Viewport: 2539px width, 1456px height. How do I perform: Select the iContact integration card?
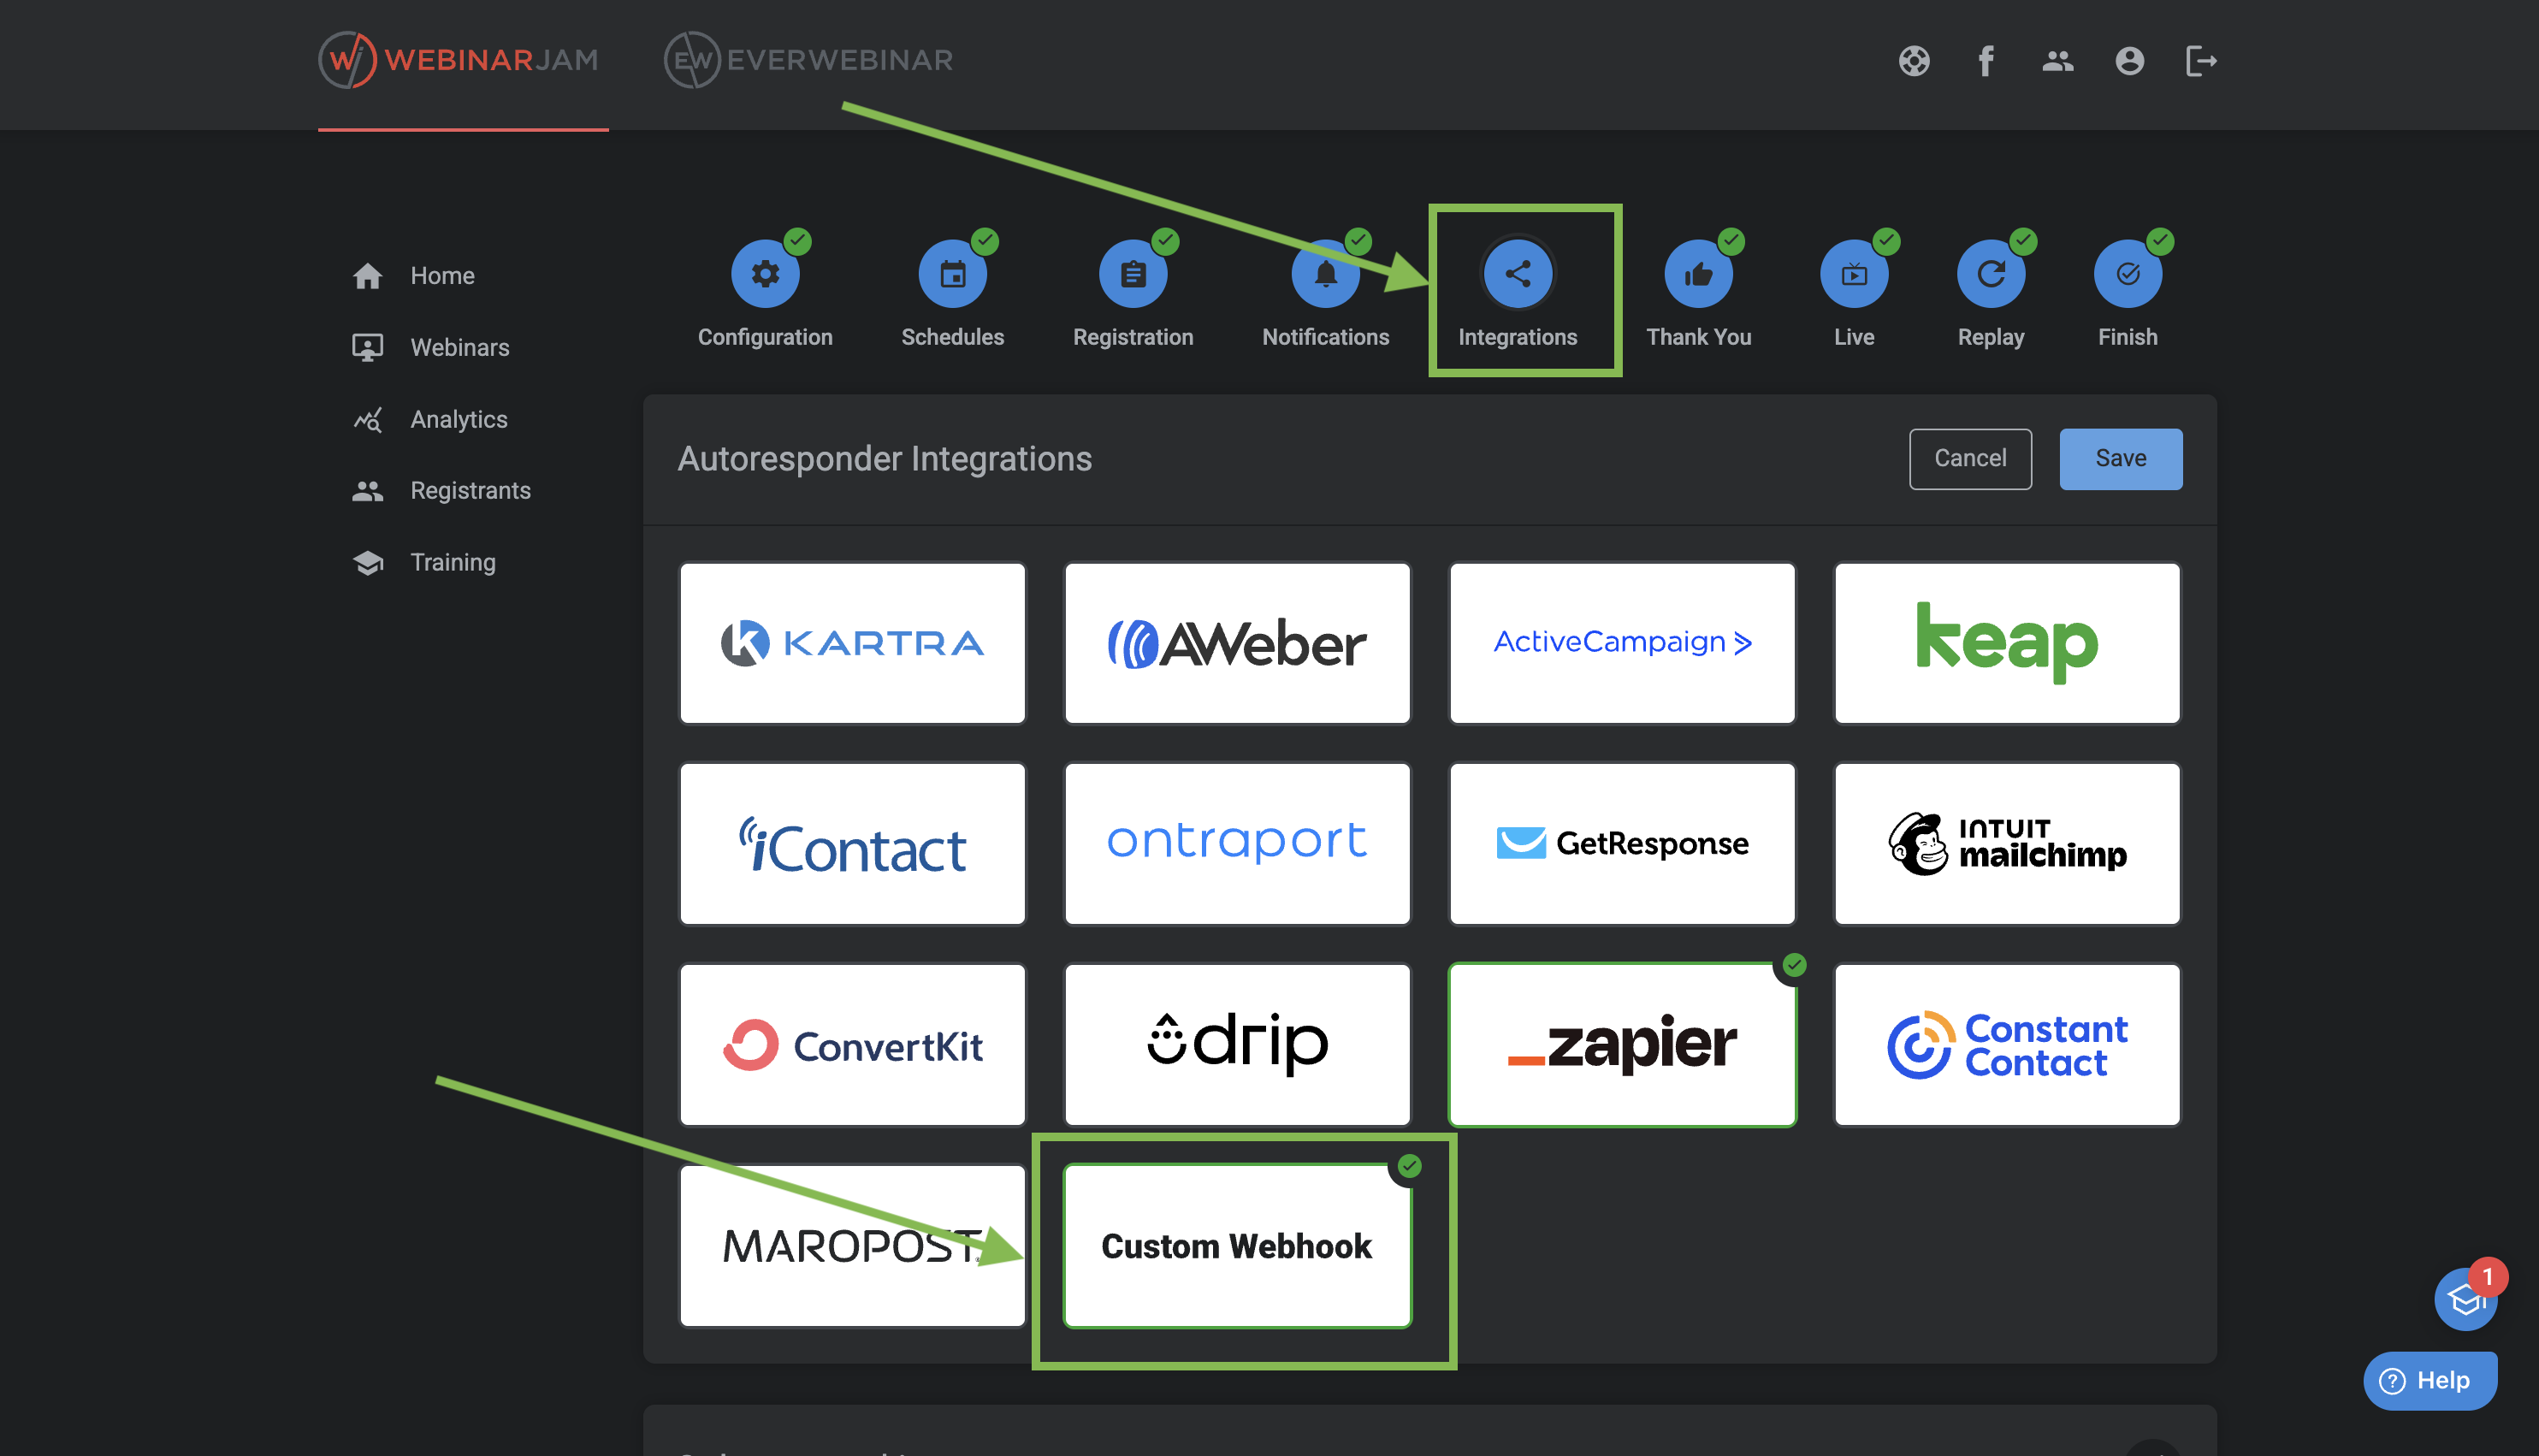click(852, 844)
